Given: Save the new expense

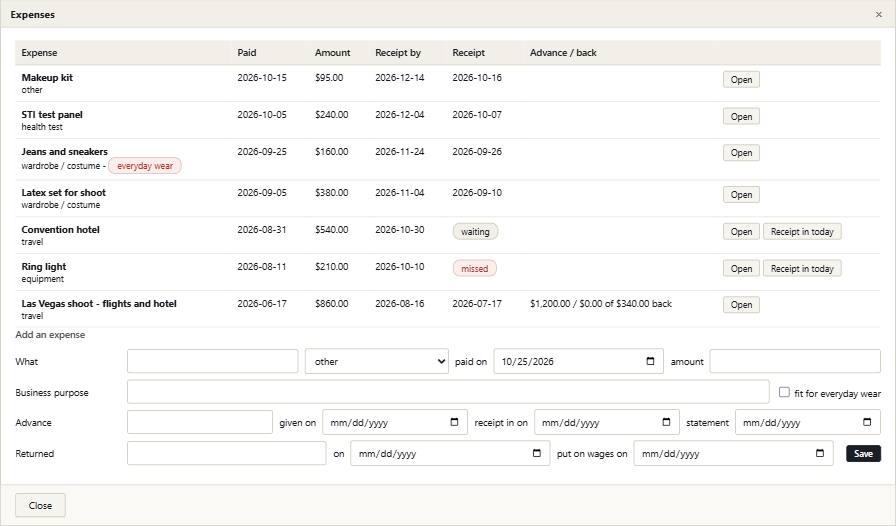Looking at the screenshot, I should (x=863, y=453).
